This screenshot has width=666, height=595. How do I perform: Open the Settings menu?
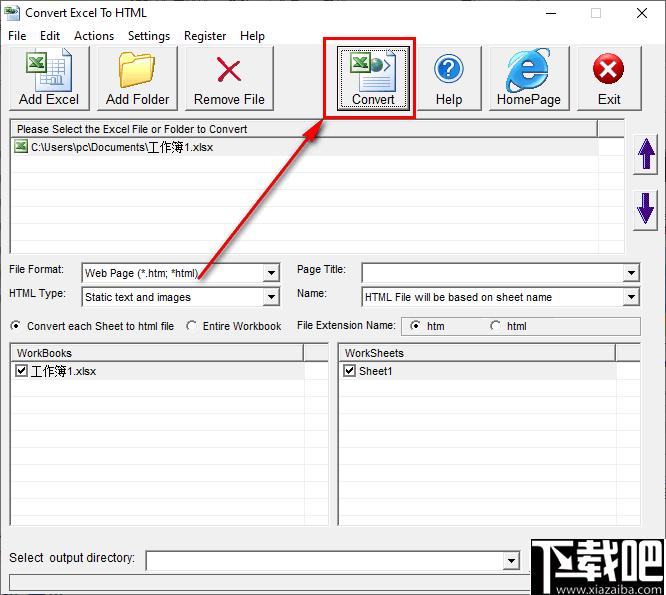coord(149,36)
